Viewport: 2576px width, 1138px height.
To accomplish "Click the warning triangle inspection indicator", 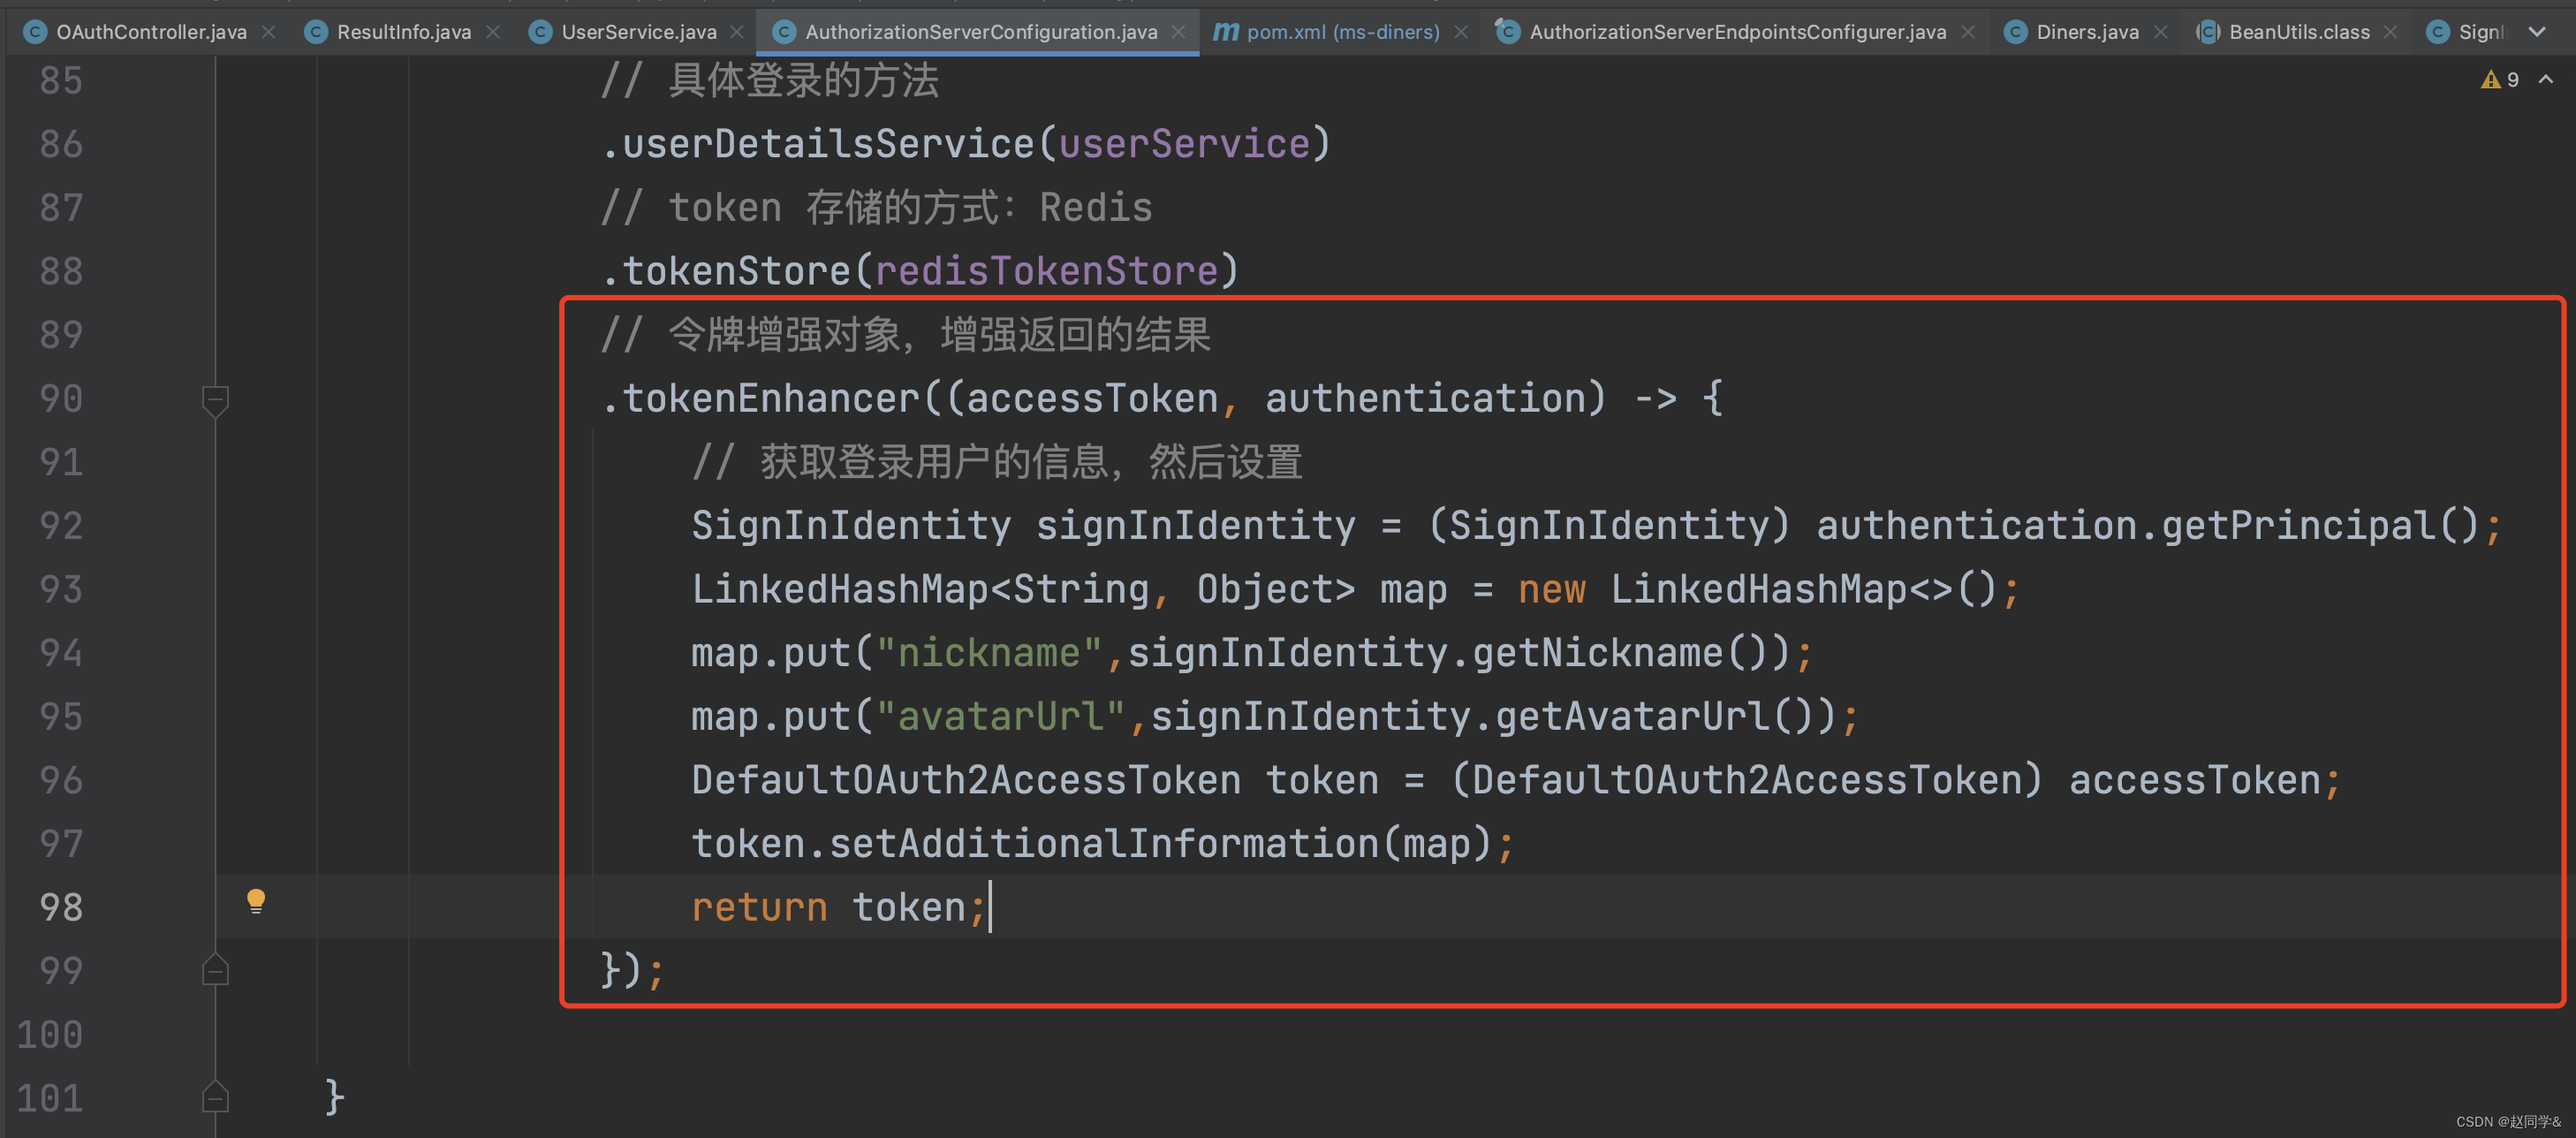I will tap(2490, 80).
